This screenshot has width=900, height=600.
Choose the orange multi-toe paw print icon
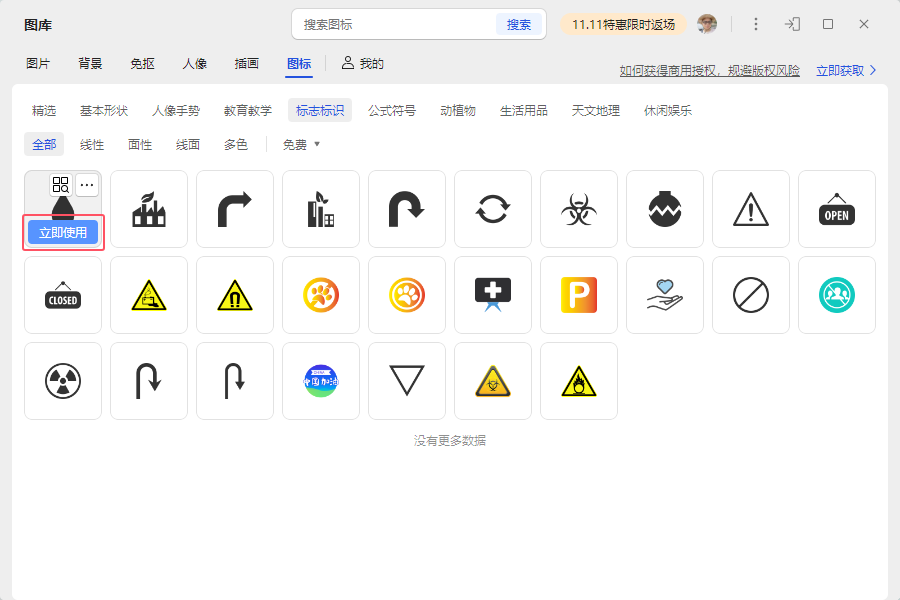click(x=321, y=295)
